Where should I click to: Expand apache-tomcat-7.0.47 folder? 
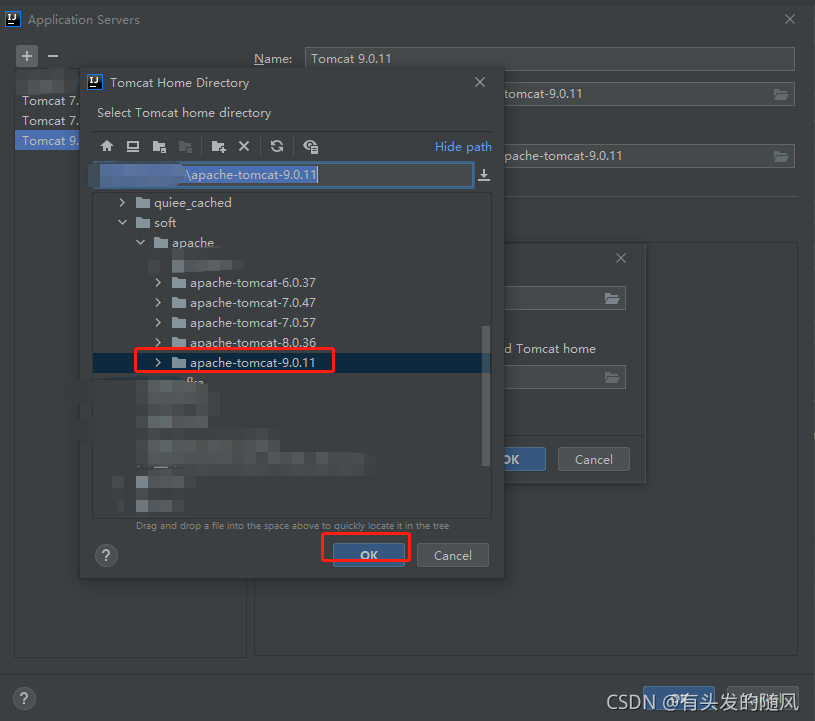pos(158,303)
